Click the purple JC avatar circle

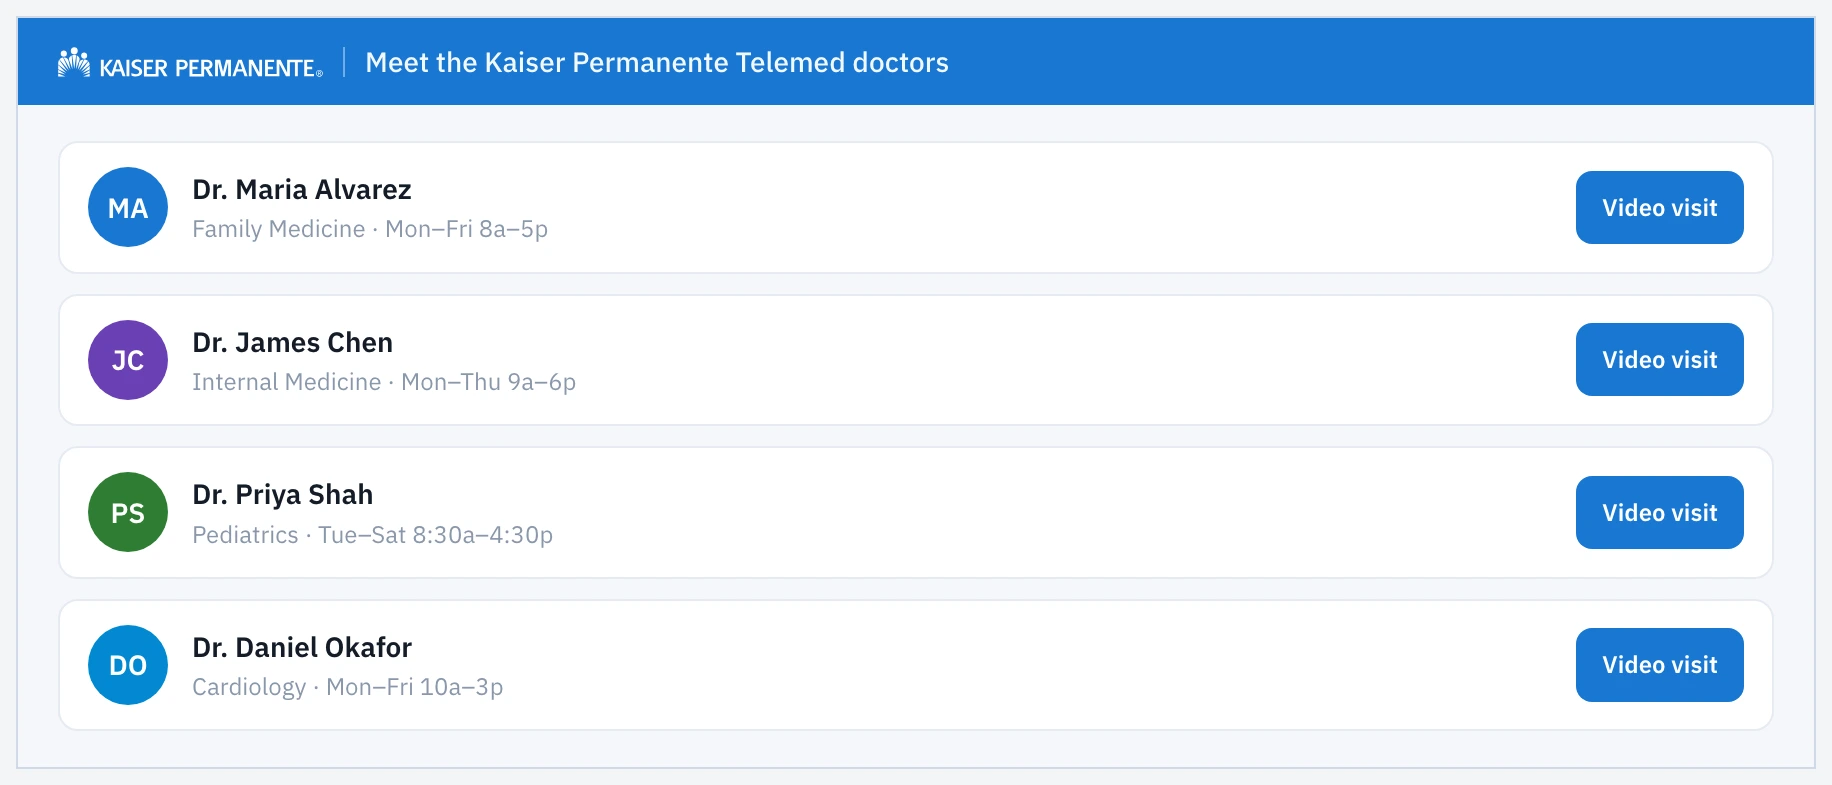(128, 360)
